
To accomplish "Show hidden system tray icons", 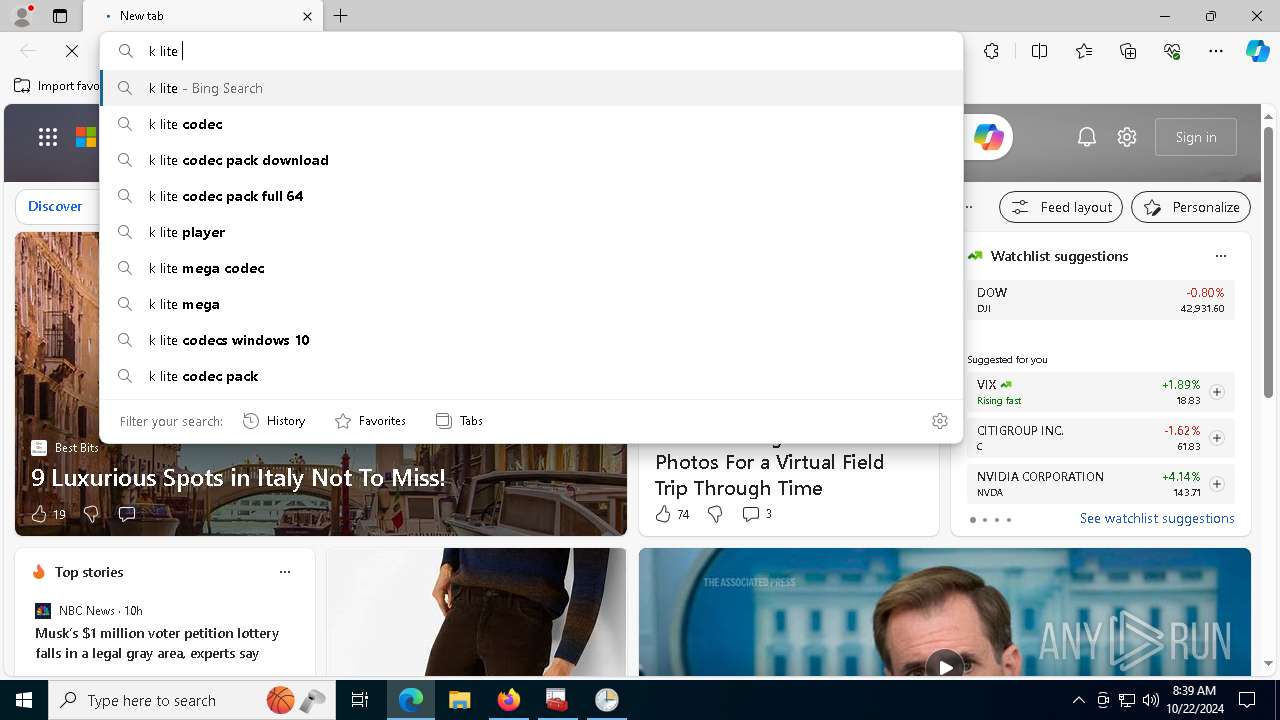I will [x=1078, y=700].
